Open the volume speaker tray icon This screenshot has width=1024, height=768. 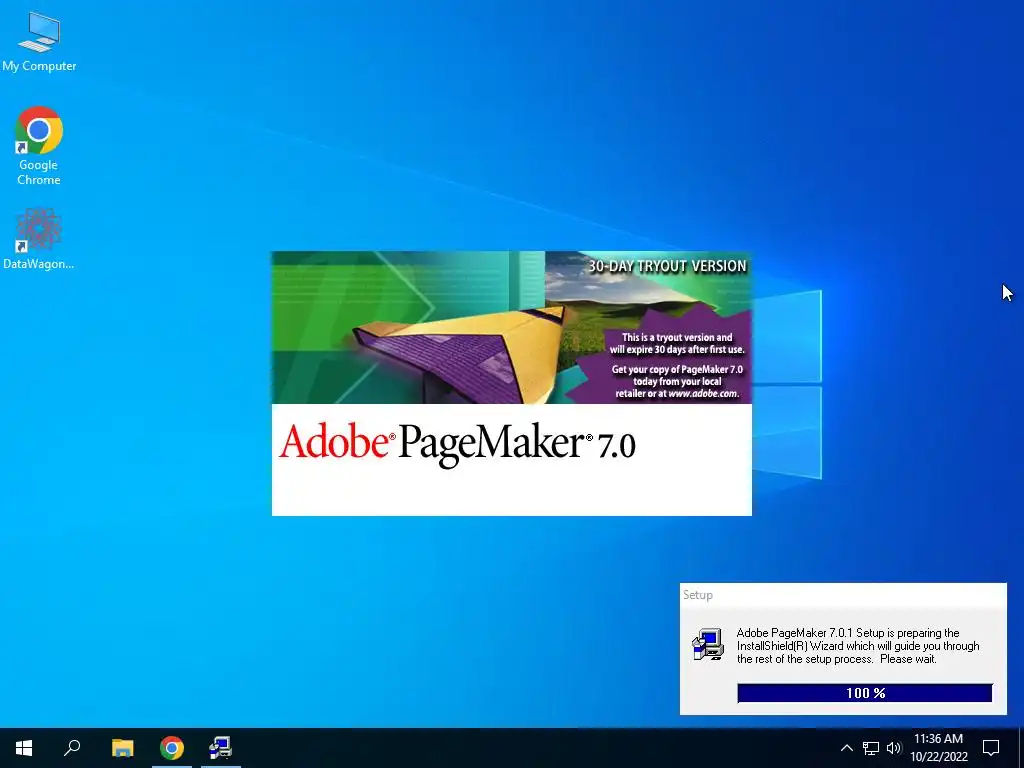894,748
